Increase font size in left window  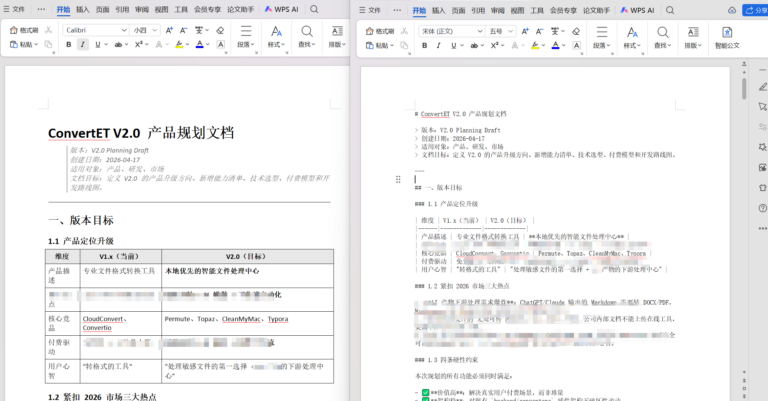pos(169,30)
